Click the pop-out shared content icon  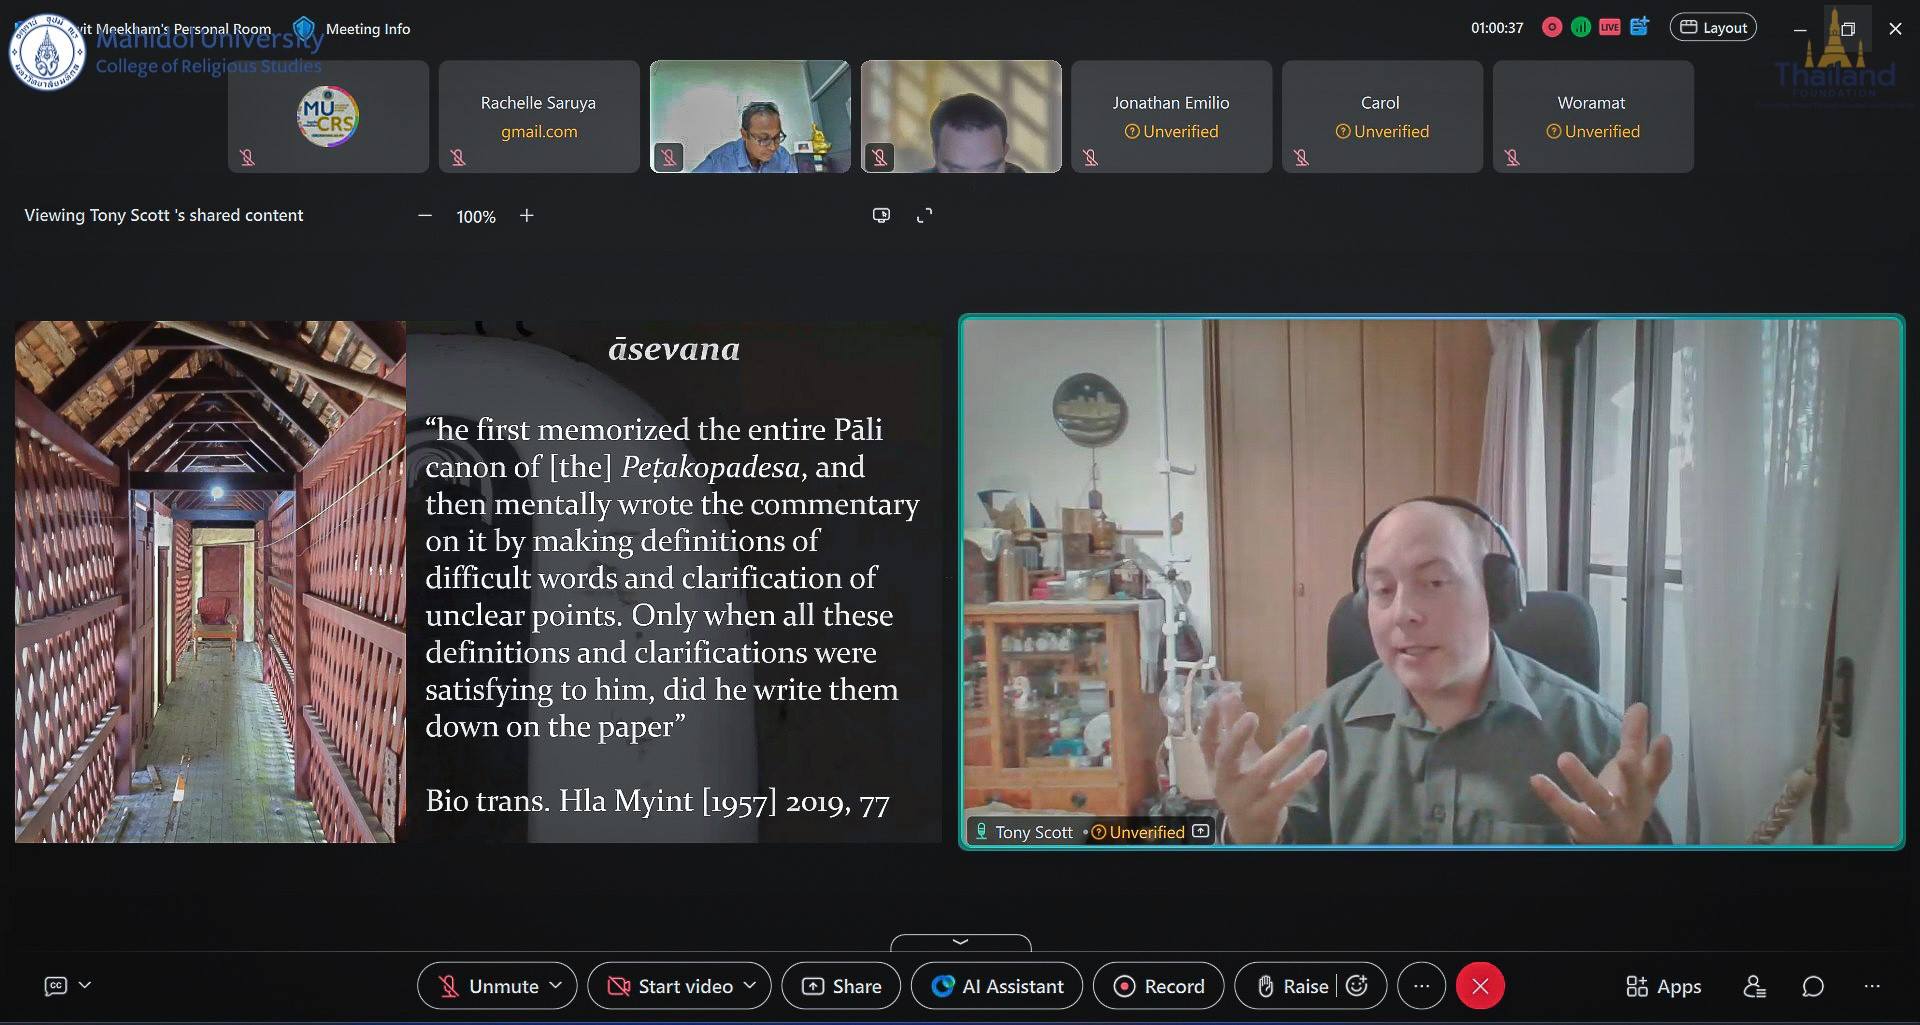(881, 216)
